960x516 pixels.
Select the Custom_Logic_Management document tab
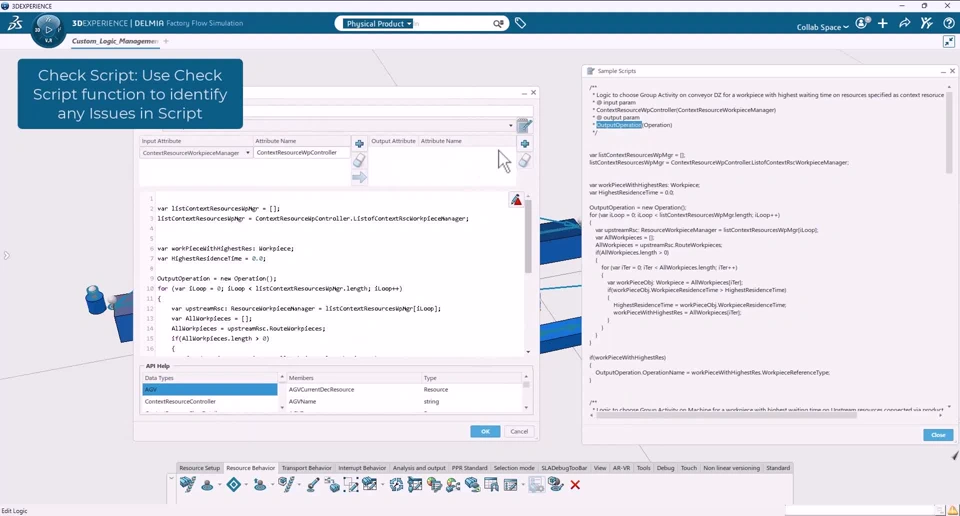(x=115, y=41)
